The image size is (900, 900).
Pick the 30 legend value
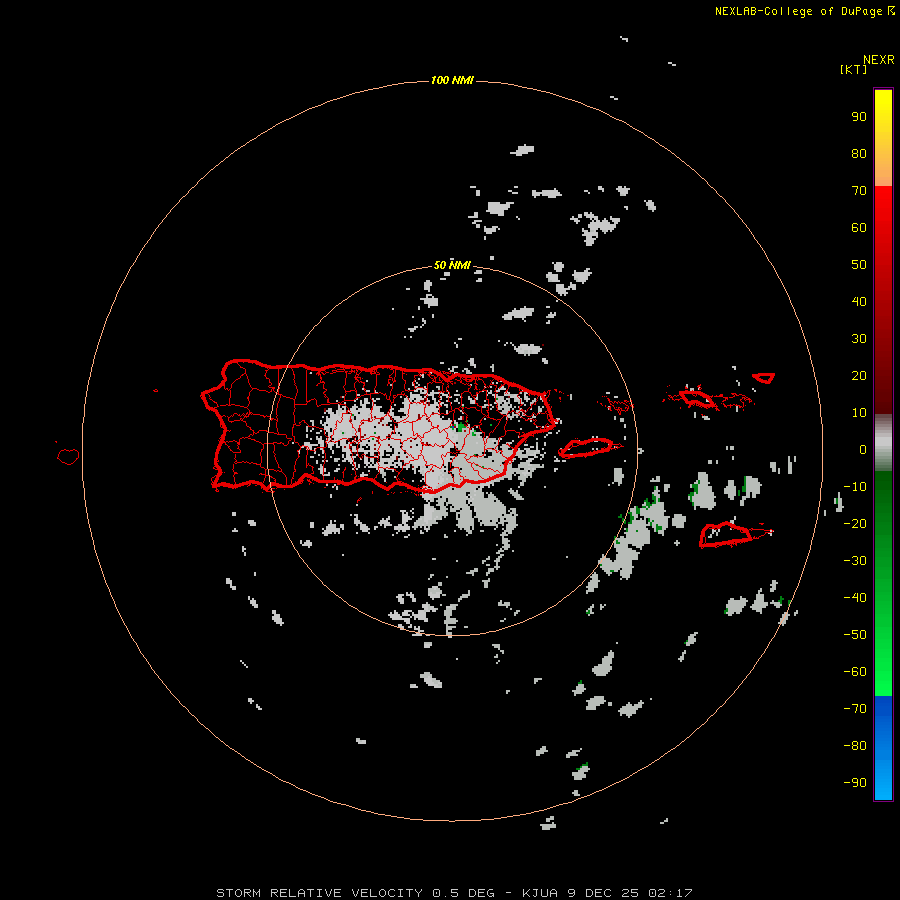click(859, 339)
